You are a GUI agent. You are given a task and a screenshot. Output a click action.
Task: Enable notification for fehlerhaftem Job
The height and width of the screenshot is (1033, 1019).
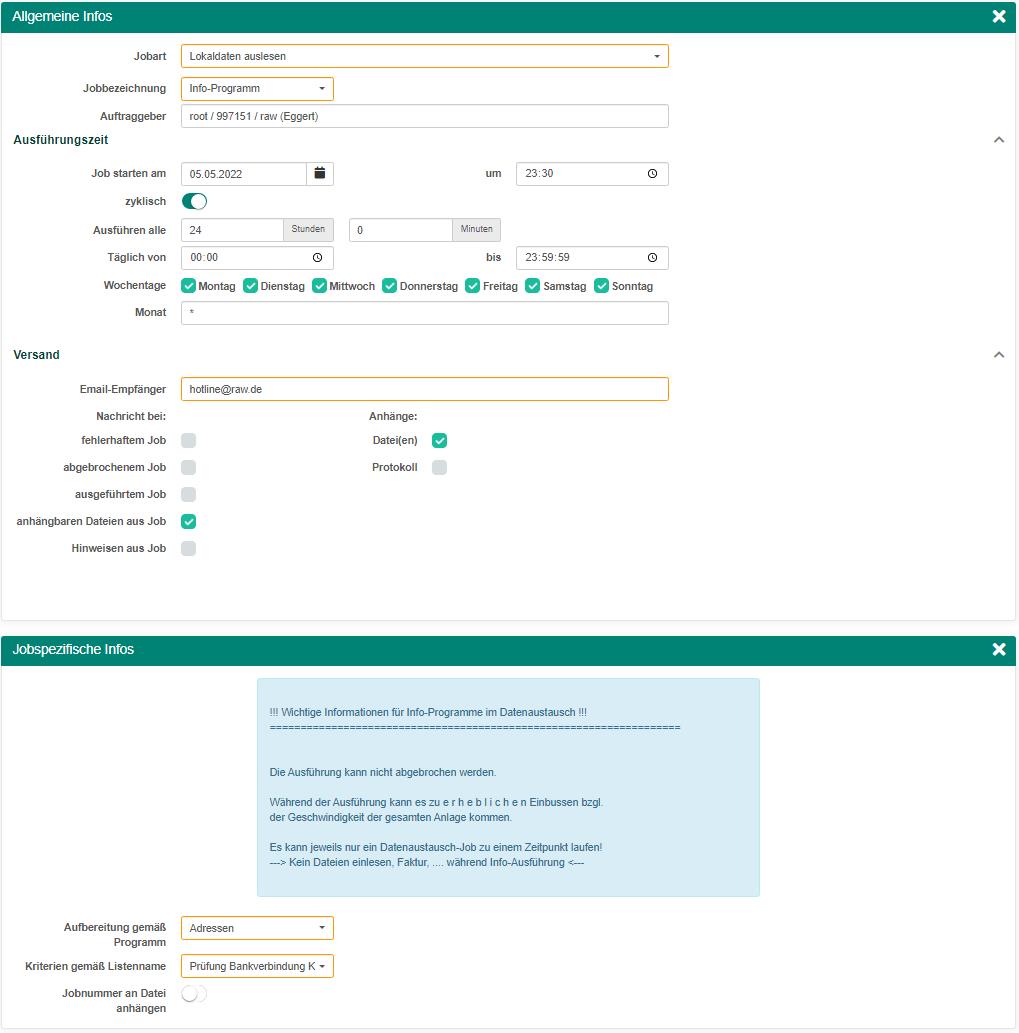click(x=189, y=441)
